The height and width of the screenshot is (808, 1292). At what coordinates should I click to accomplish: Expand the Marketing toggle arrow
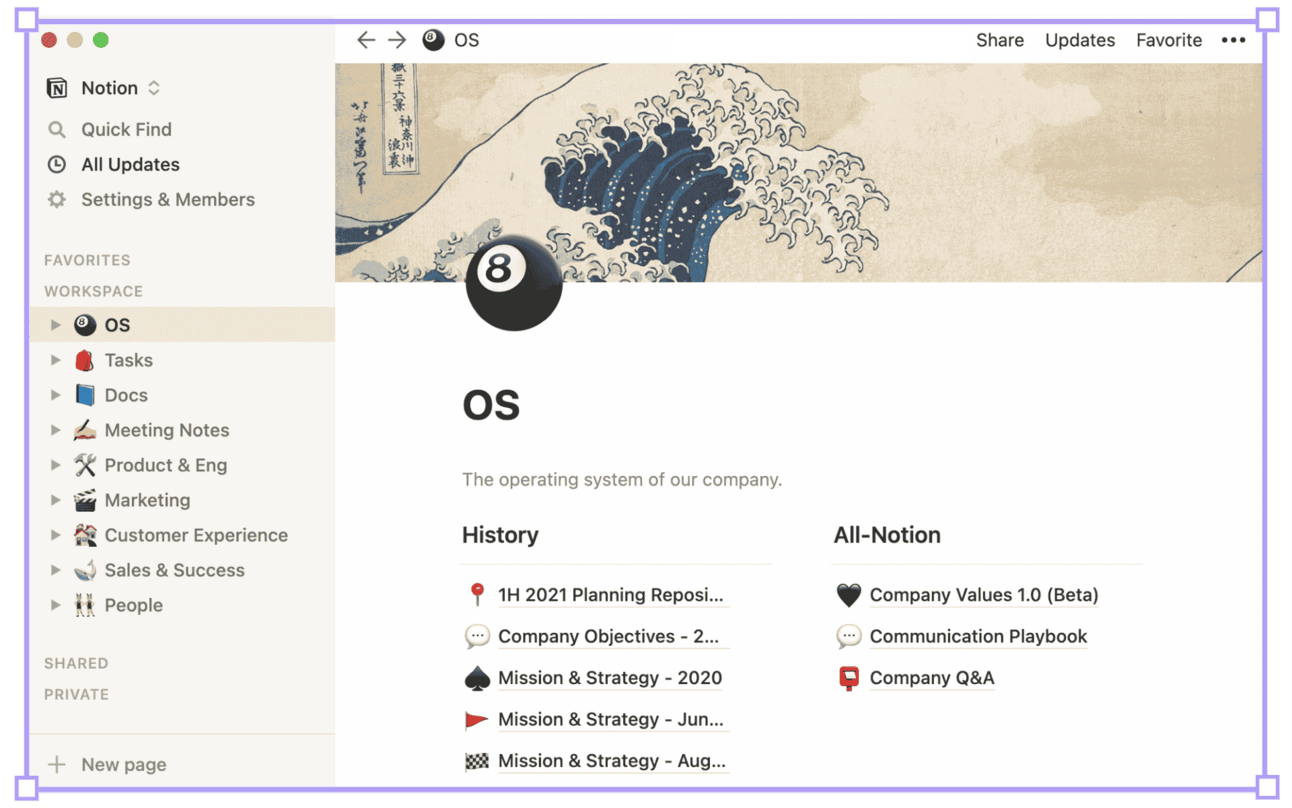(56, 500)
